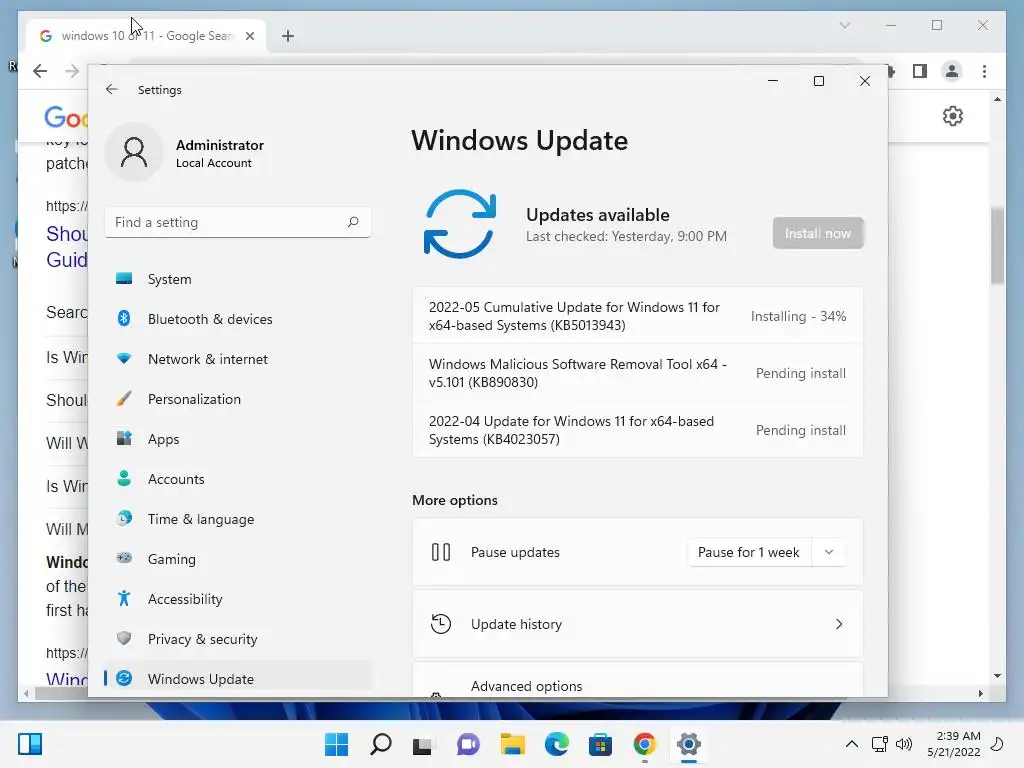
Task: Open Apps settings category
Action: coord(238,439)
